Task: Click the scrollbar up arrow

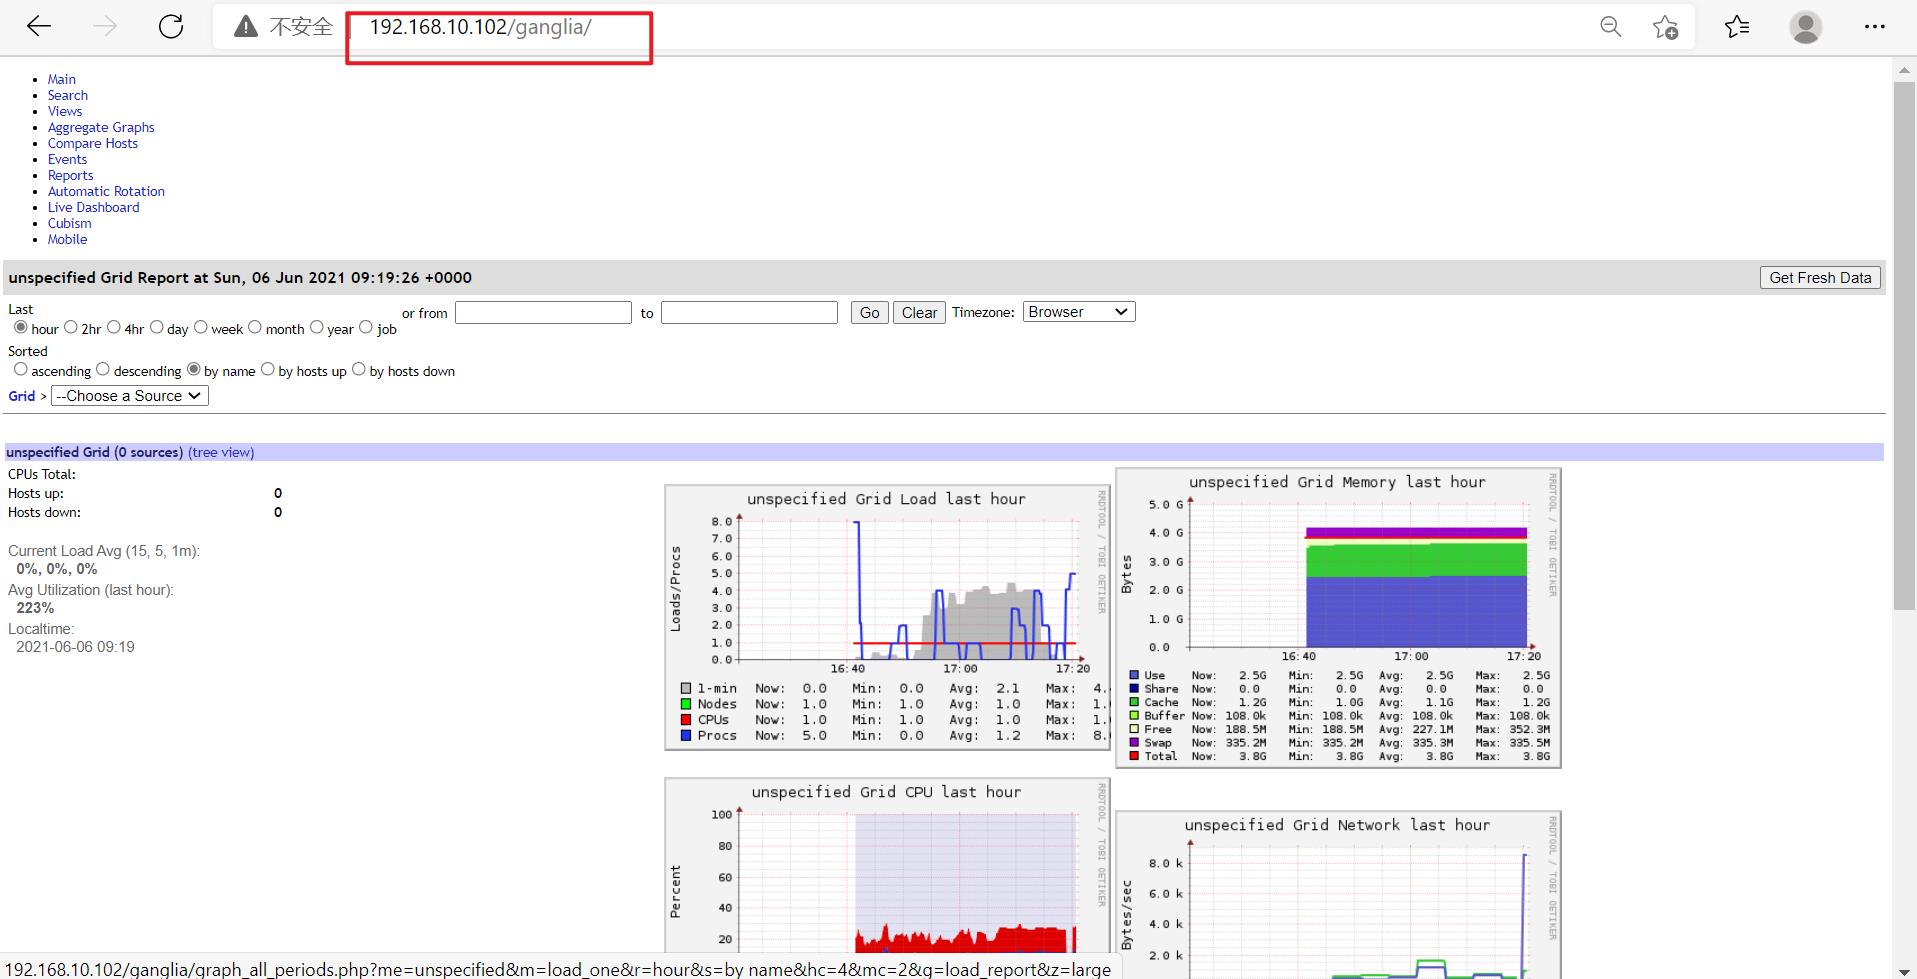Action: (x=1904, y=71)
